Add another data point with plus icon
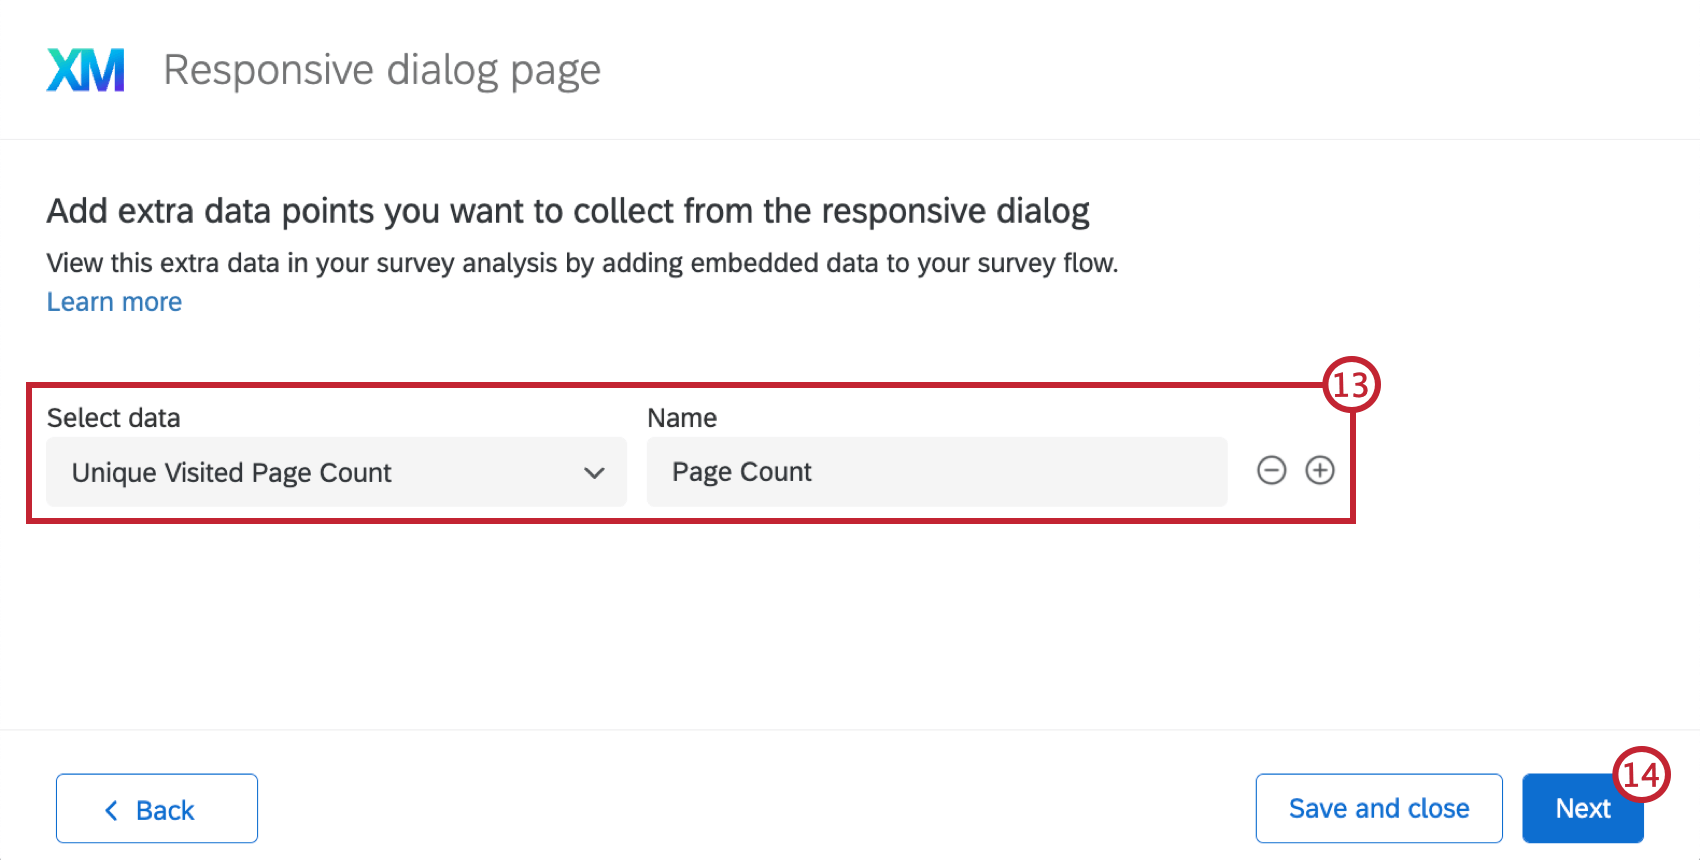Screen dimensions: 1700x860 pos(1320,470)
